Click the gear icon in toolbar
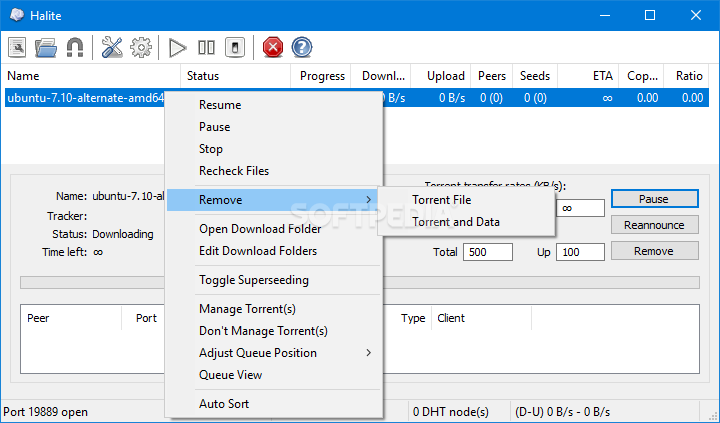 click(x=141, y=47)
